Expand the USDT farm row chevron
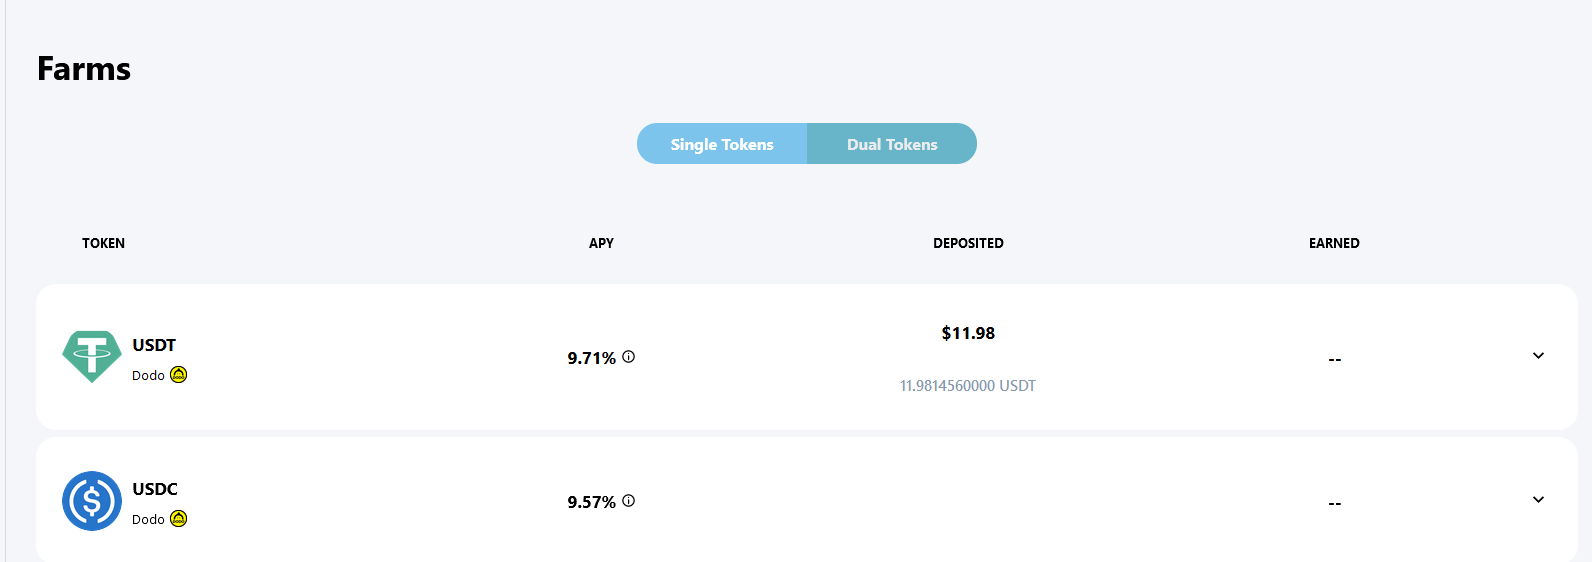Image resolution: width=1592 pixels, height=562 pixels. click(1538, 356)
